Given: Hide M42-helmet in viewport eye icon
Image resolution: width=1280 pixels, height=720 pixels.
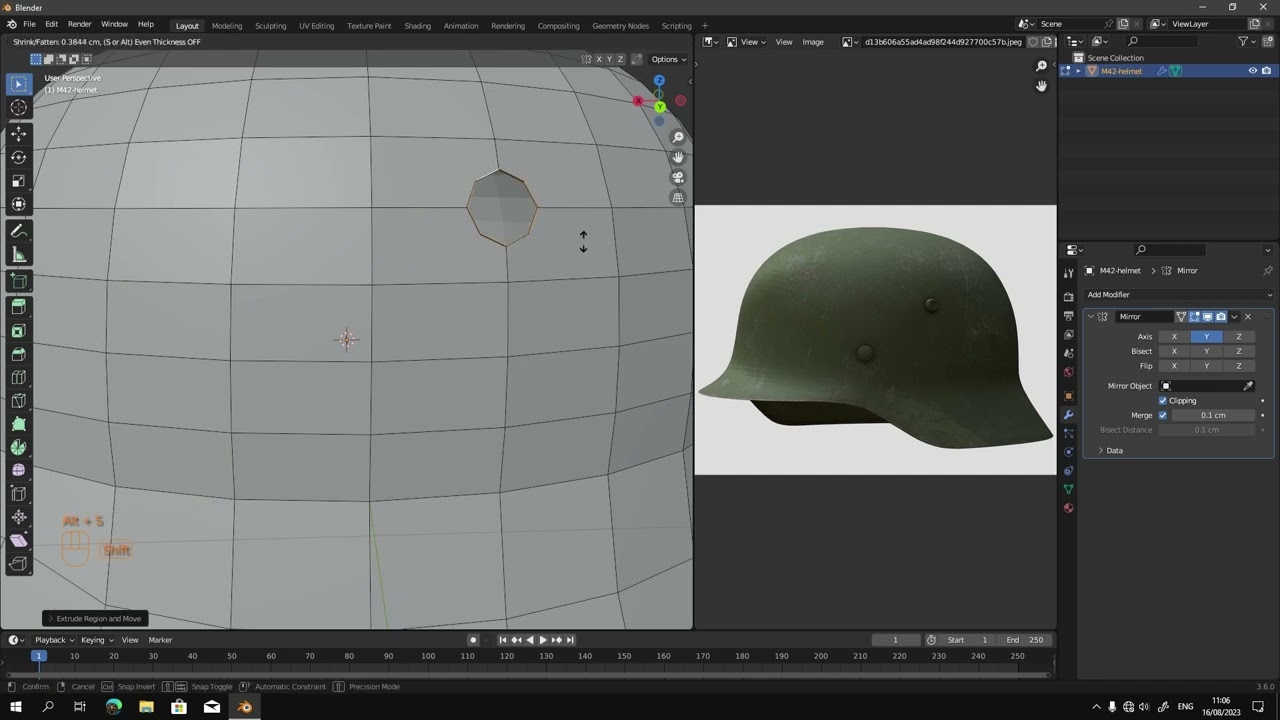Looking at the screenshot, I should click(x=1252, y=71).
